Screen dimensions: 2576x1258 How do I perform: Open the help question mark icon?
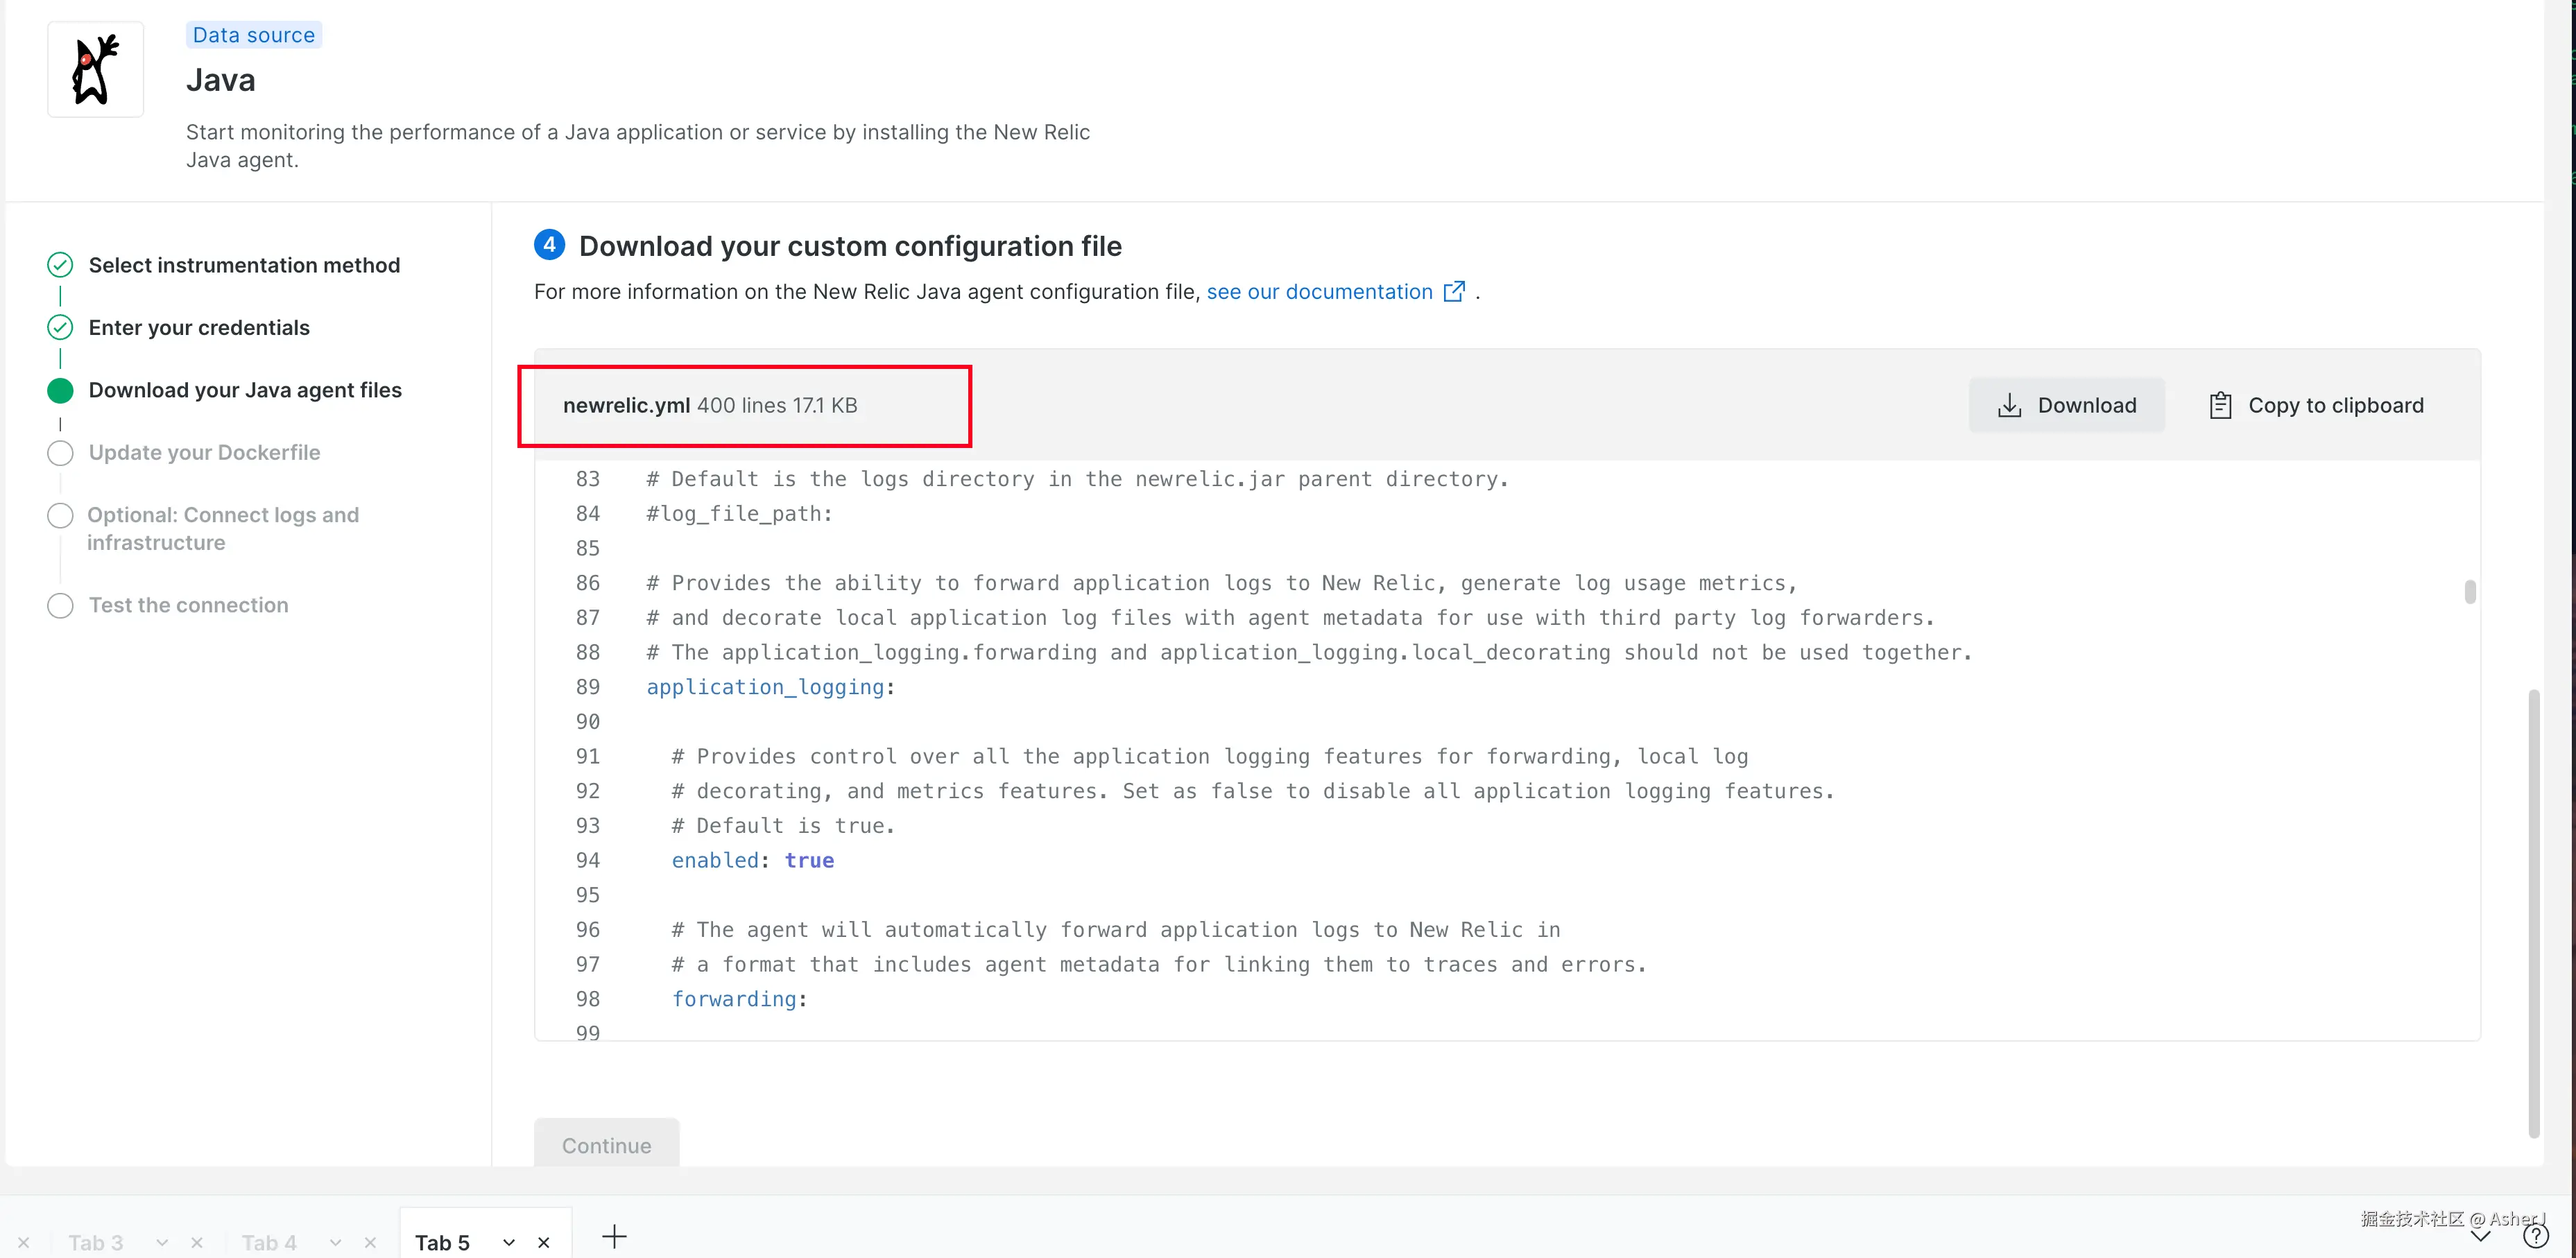[2535, 1237]
